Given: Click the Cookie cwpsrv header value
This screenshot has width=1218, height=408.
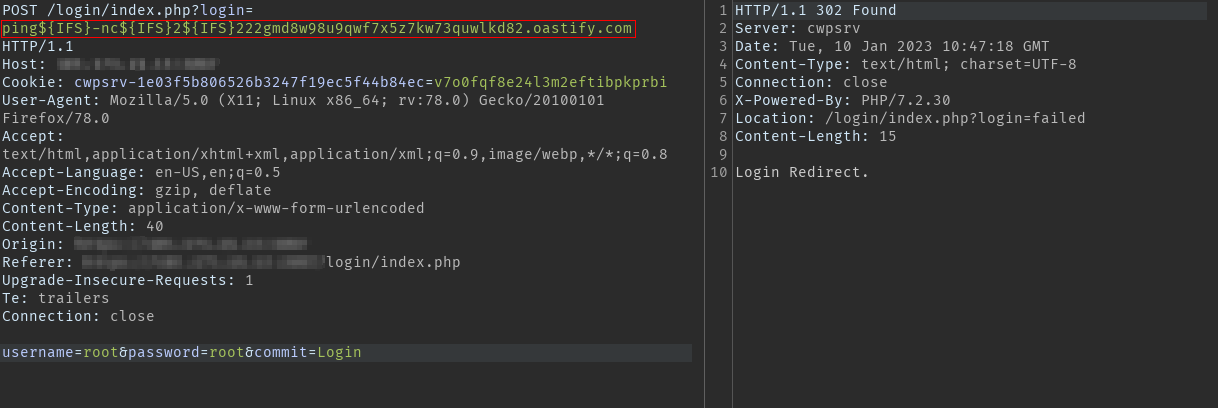Looking at the screenshot, I should pyautogui.click(x=370, y=82).
